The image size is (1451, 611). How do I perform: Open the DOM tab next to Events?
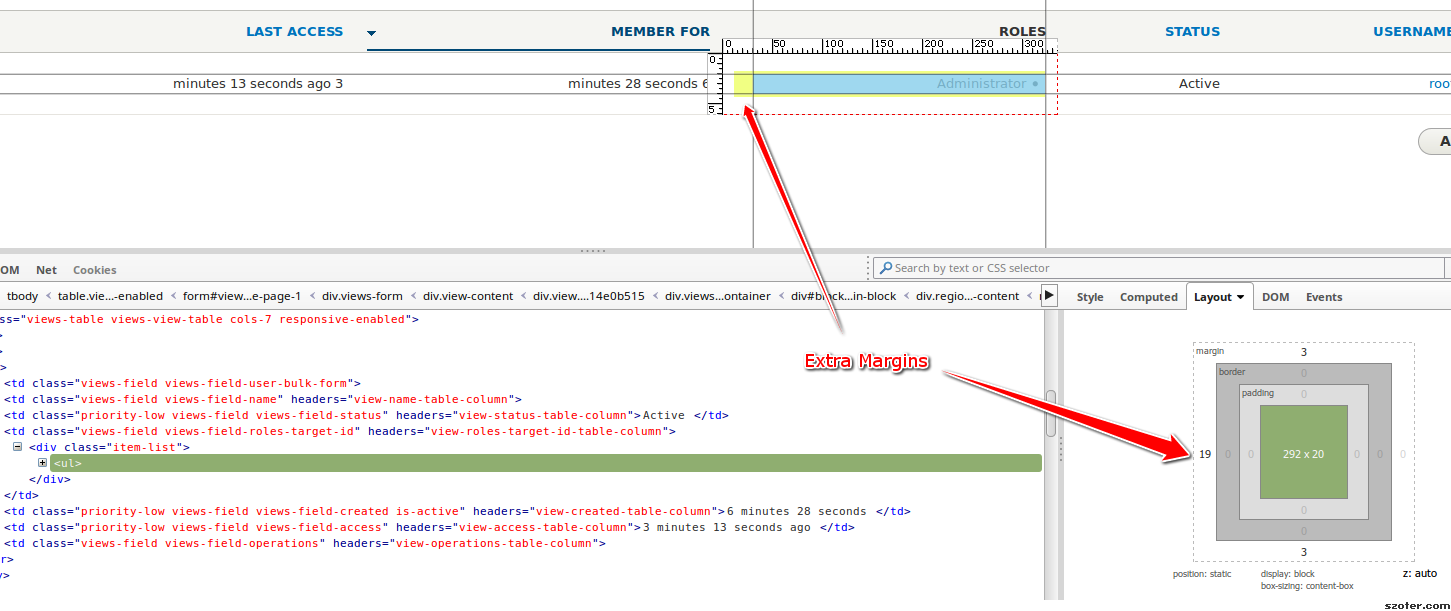coord(1275,297)
